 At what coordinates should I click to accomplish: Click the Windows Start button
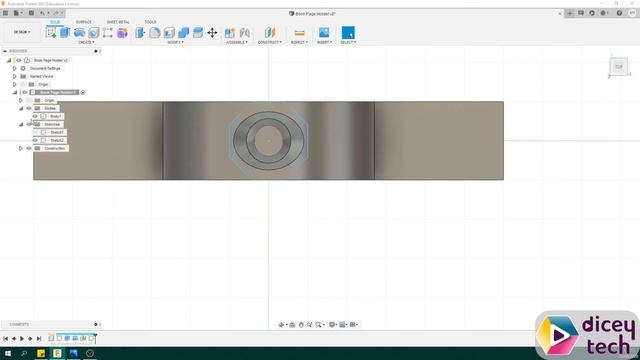point(8,353)
